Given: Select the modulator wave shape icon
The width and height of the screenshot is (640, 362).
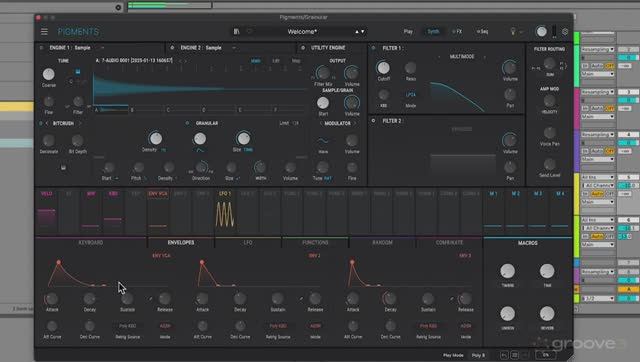Looking at the screenshot, I should 323,141.
